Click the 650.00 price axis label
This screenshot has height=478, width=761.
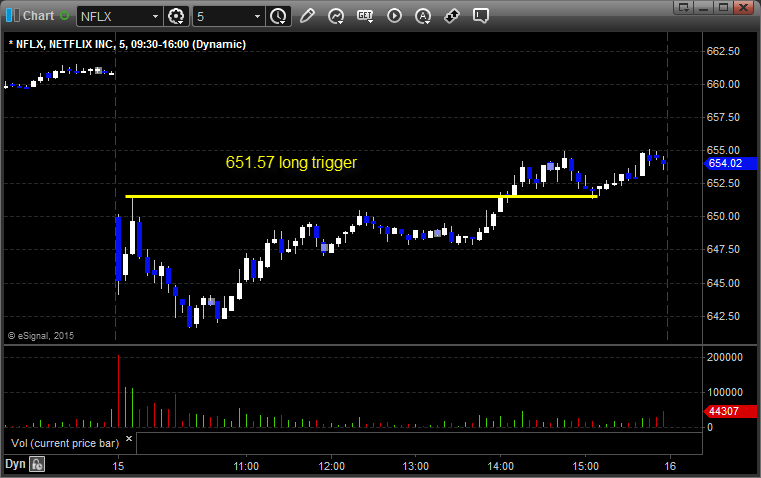pyautogui.click(x=723, y=216)
